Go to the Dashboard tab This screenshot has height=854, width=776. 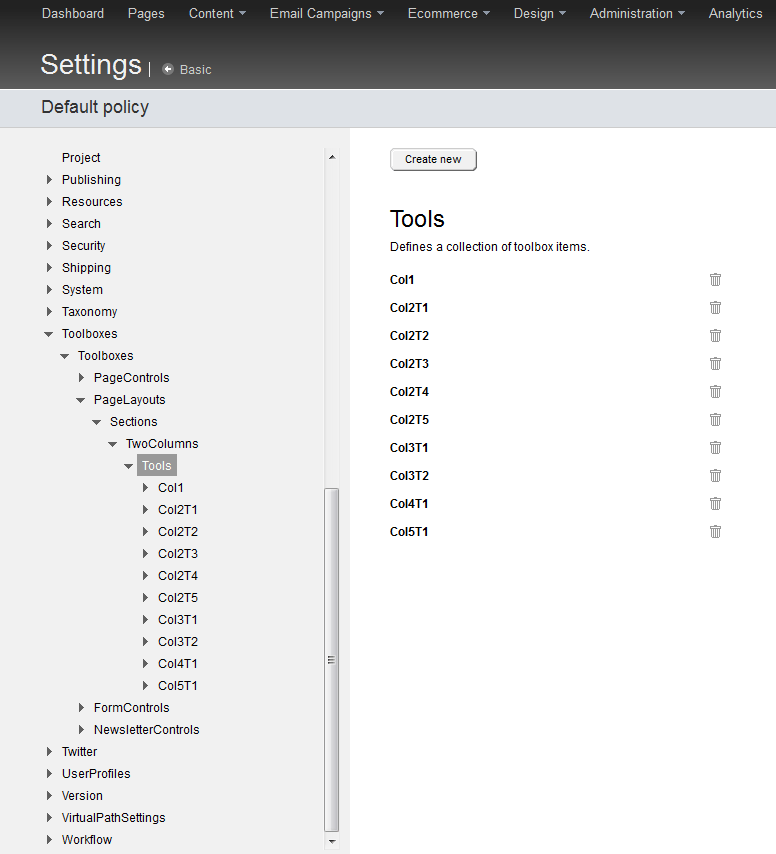point(73,14)
